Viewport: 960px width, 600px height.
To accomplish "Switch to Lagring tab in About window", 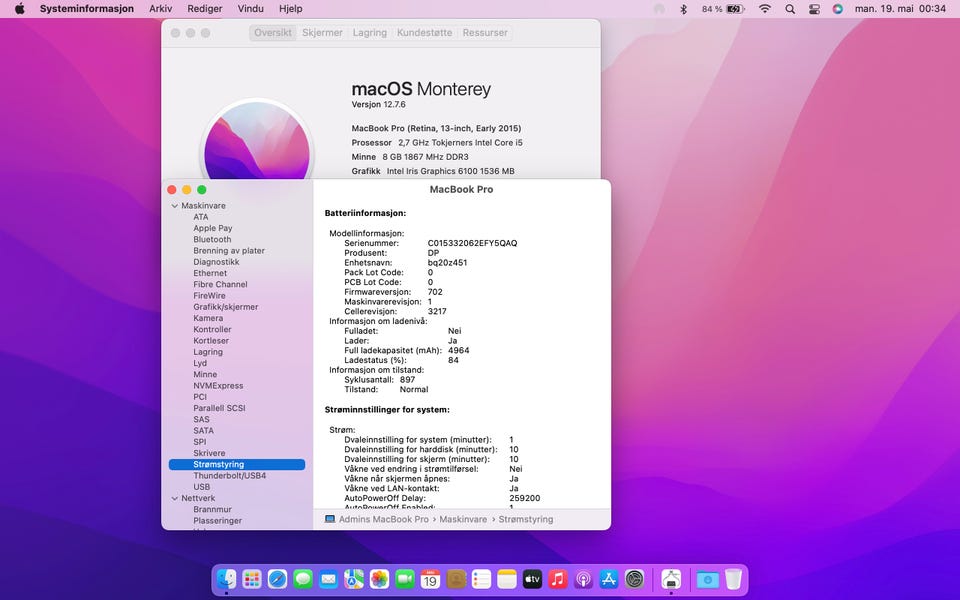I will pyautogui.click(x=370, y=33).
